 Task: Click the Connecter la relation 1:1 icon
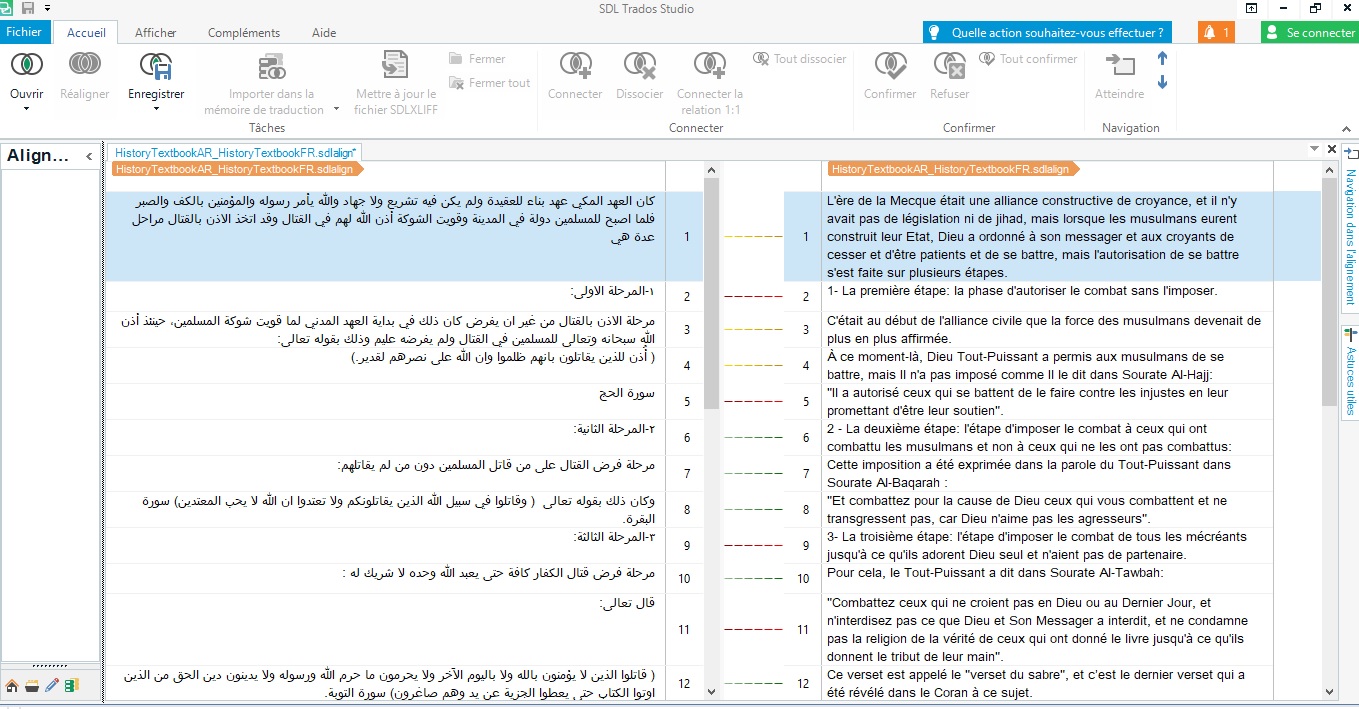(x=709, y=65)
